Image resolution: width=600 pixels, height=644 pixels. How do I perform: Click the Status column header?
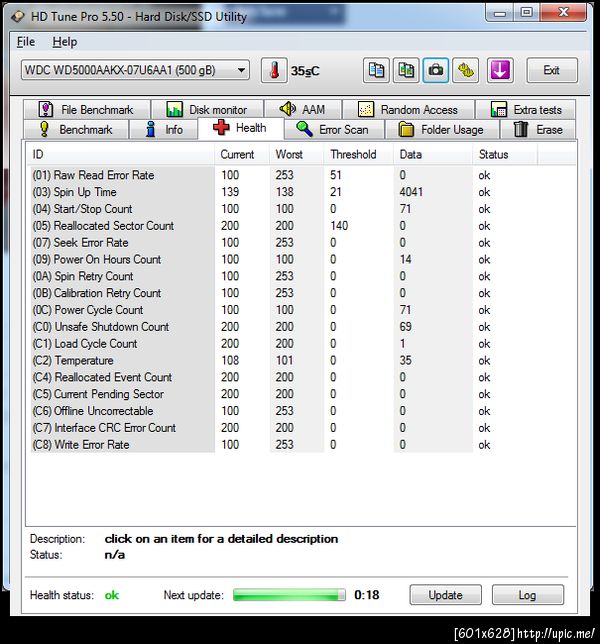(x=505, y=154)
